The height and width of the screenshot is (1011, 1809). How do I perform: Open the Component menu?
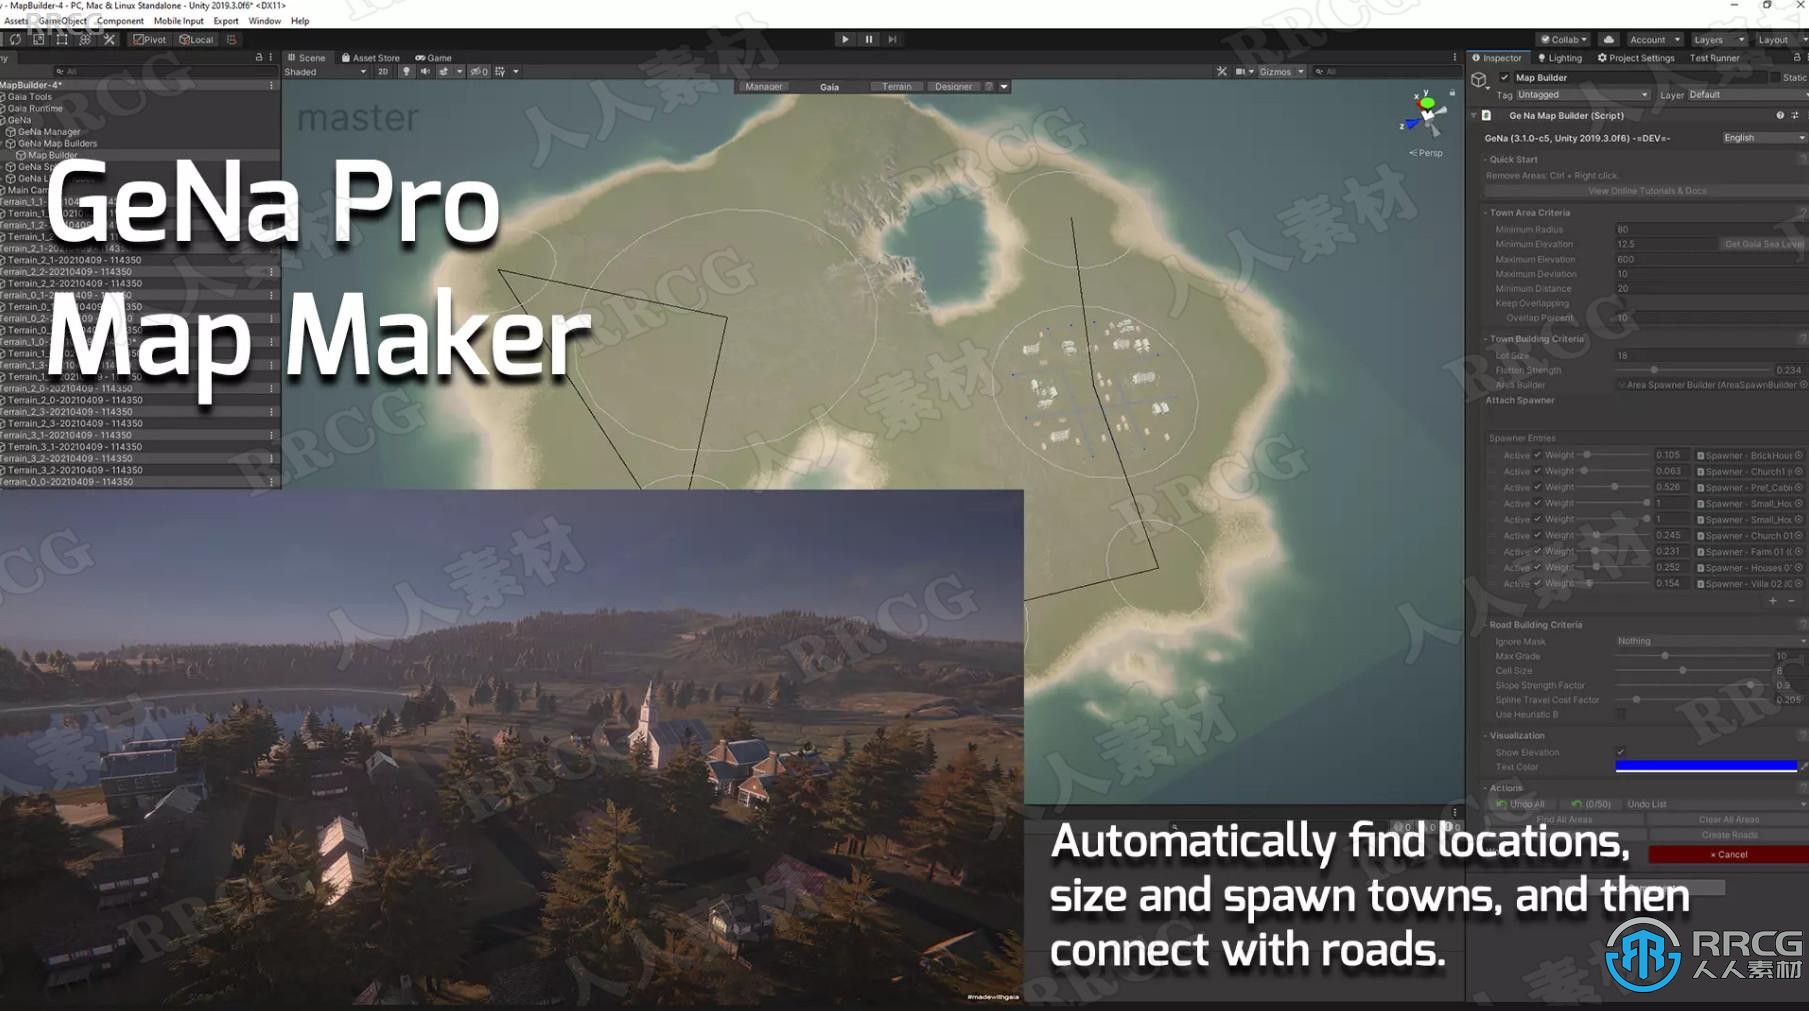pos(120,21)
